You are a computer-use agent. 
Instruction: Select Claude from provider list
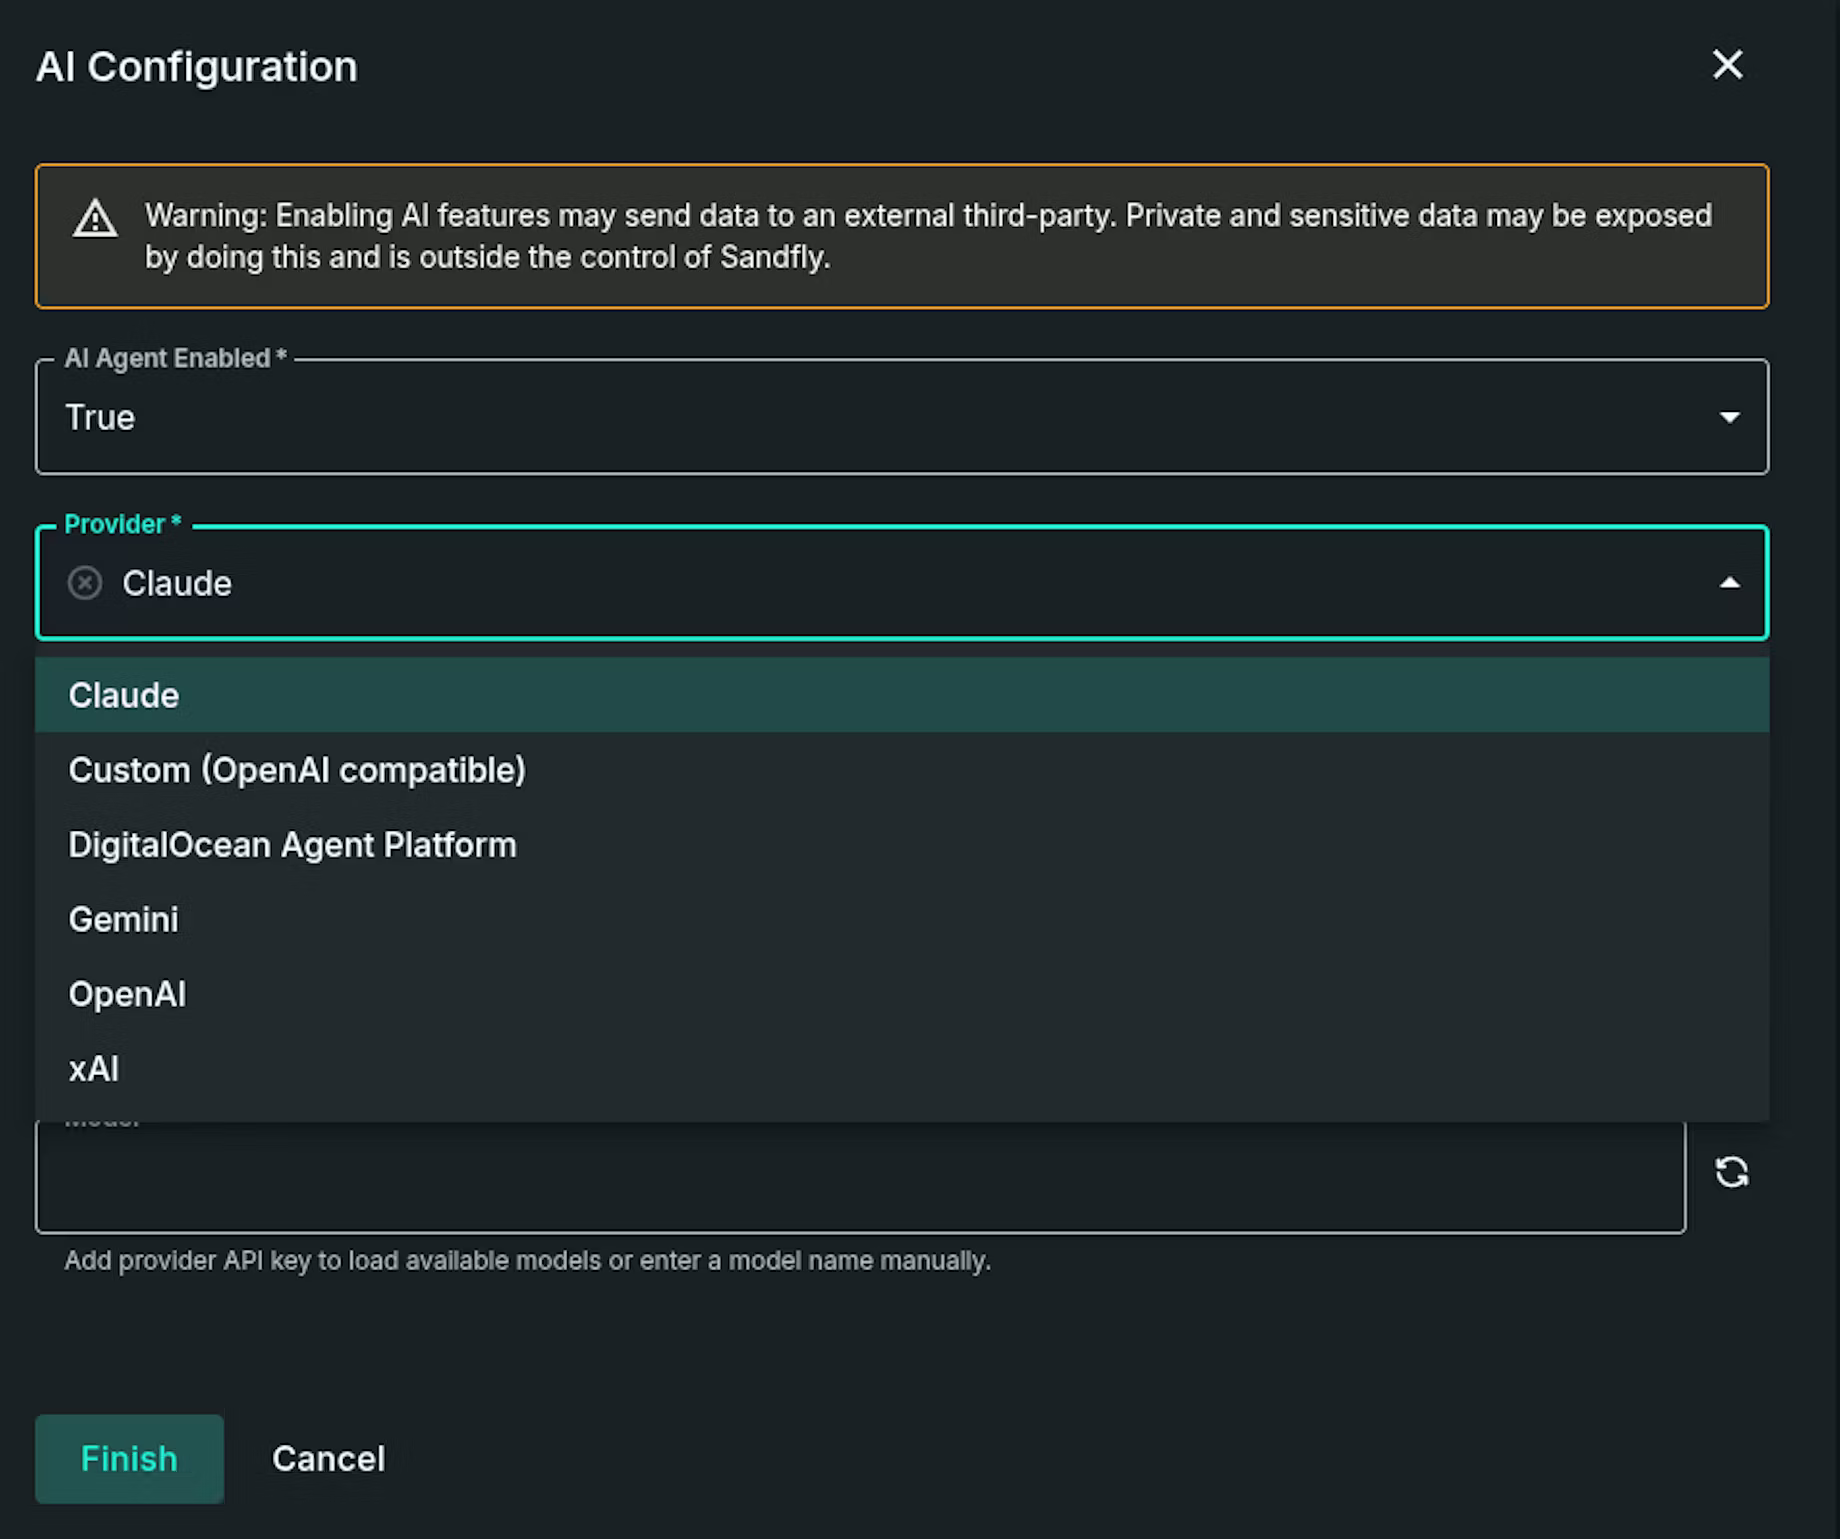pos(902,695)
